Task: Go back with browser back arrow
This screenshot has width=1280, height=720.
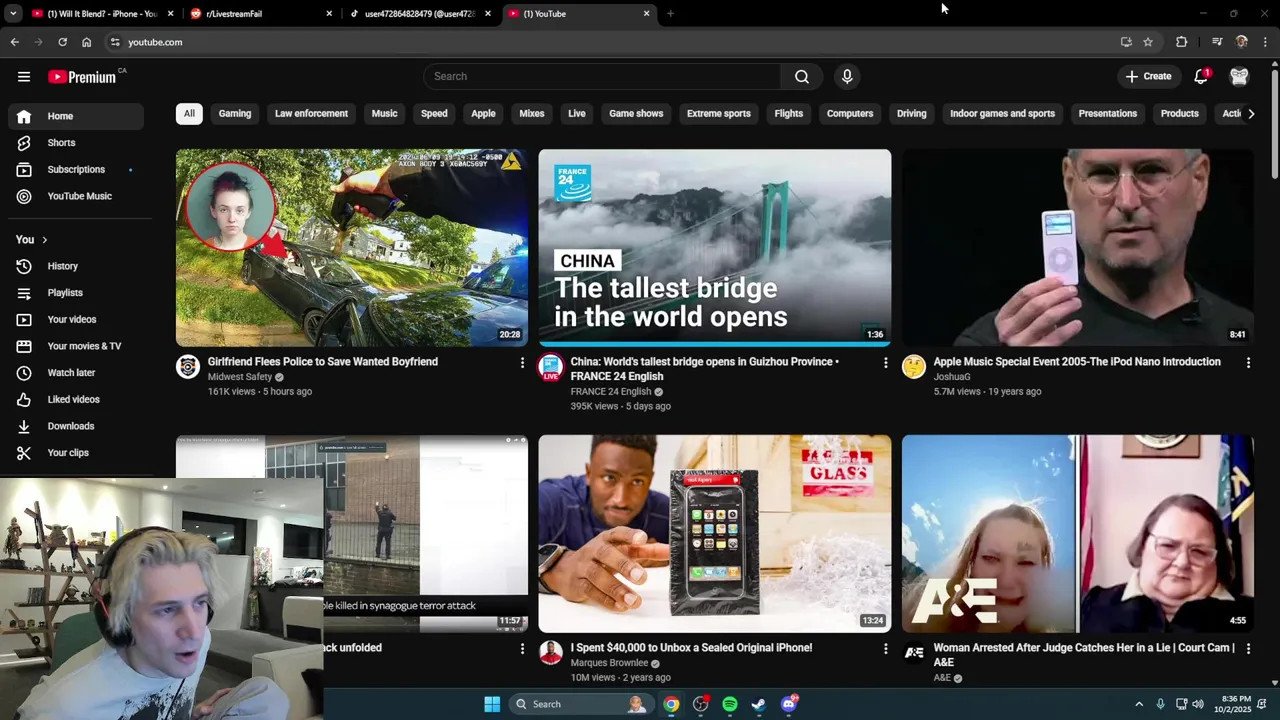Action: click(x=14, y=42)
